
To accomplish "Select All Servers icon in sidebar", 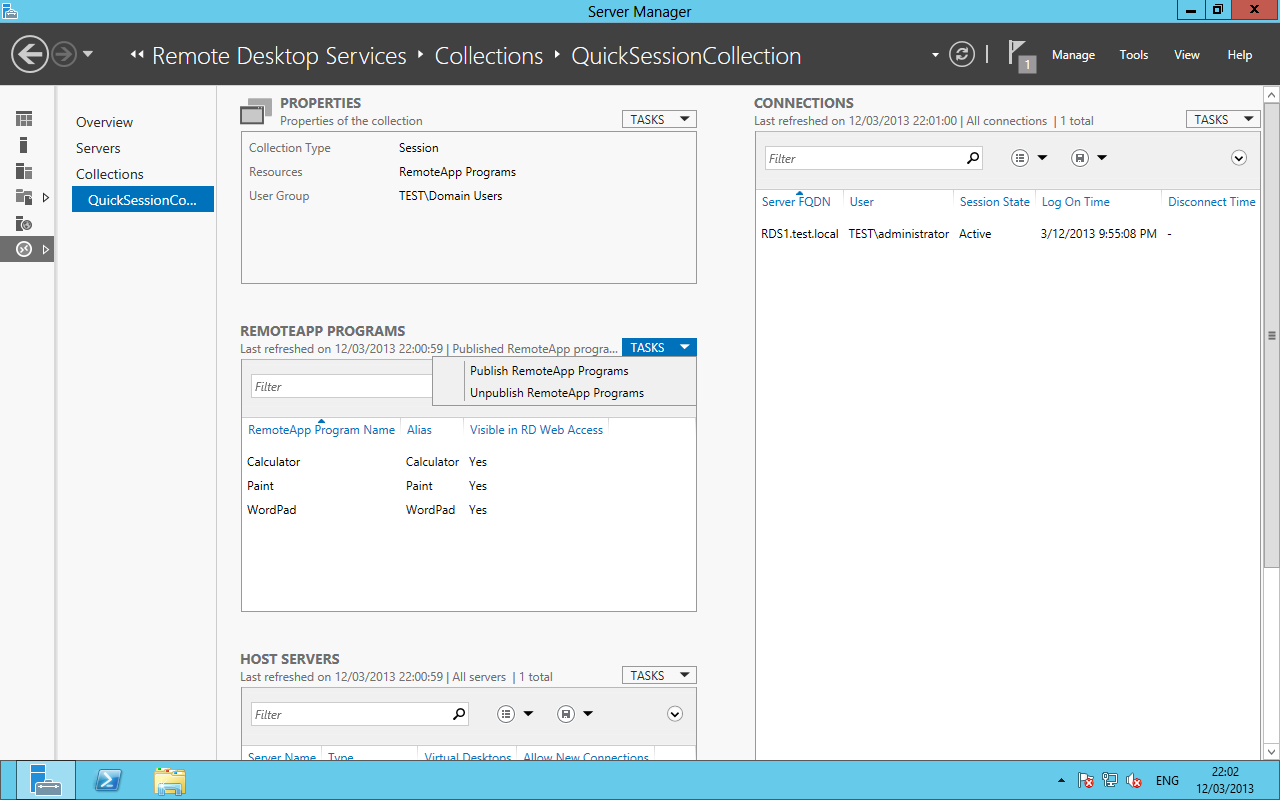I will coord(24,171).
